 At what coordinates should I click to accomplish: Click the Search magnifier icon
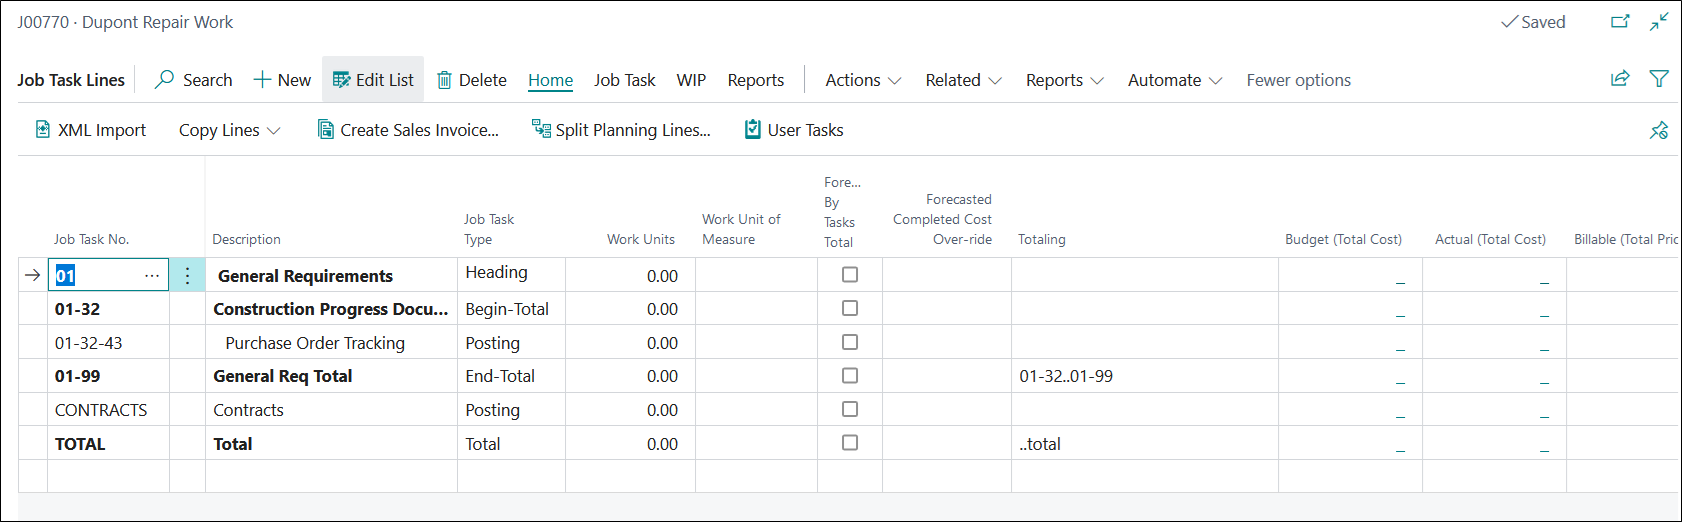(165, 80)
